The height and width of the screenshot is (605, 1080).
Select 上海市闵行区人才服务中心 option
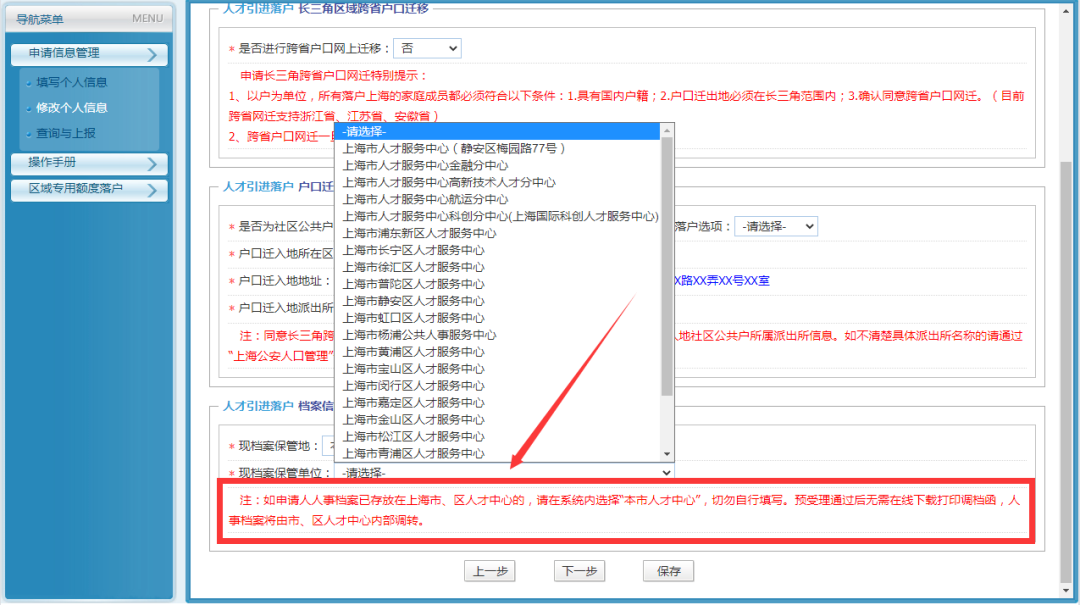[x=413, y=386]
